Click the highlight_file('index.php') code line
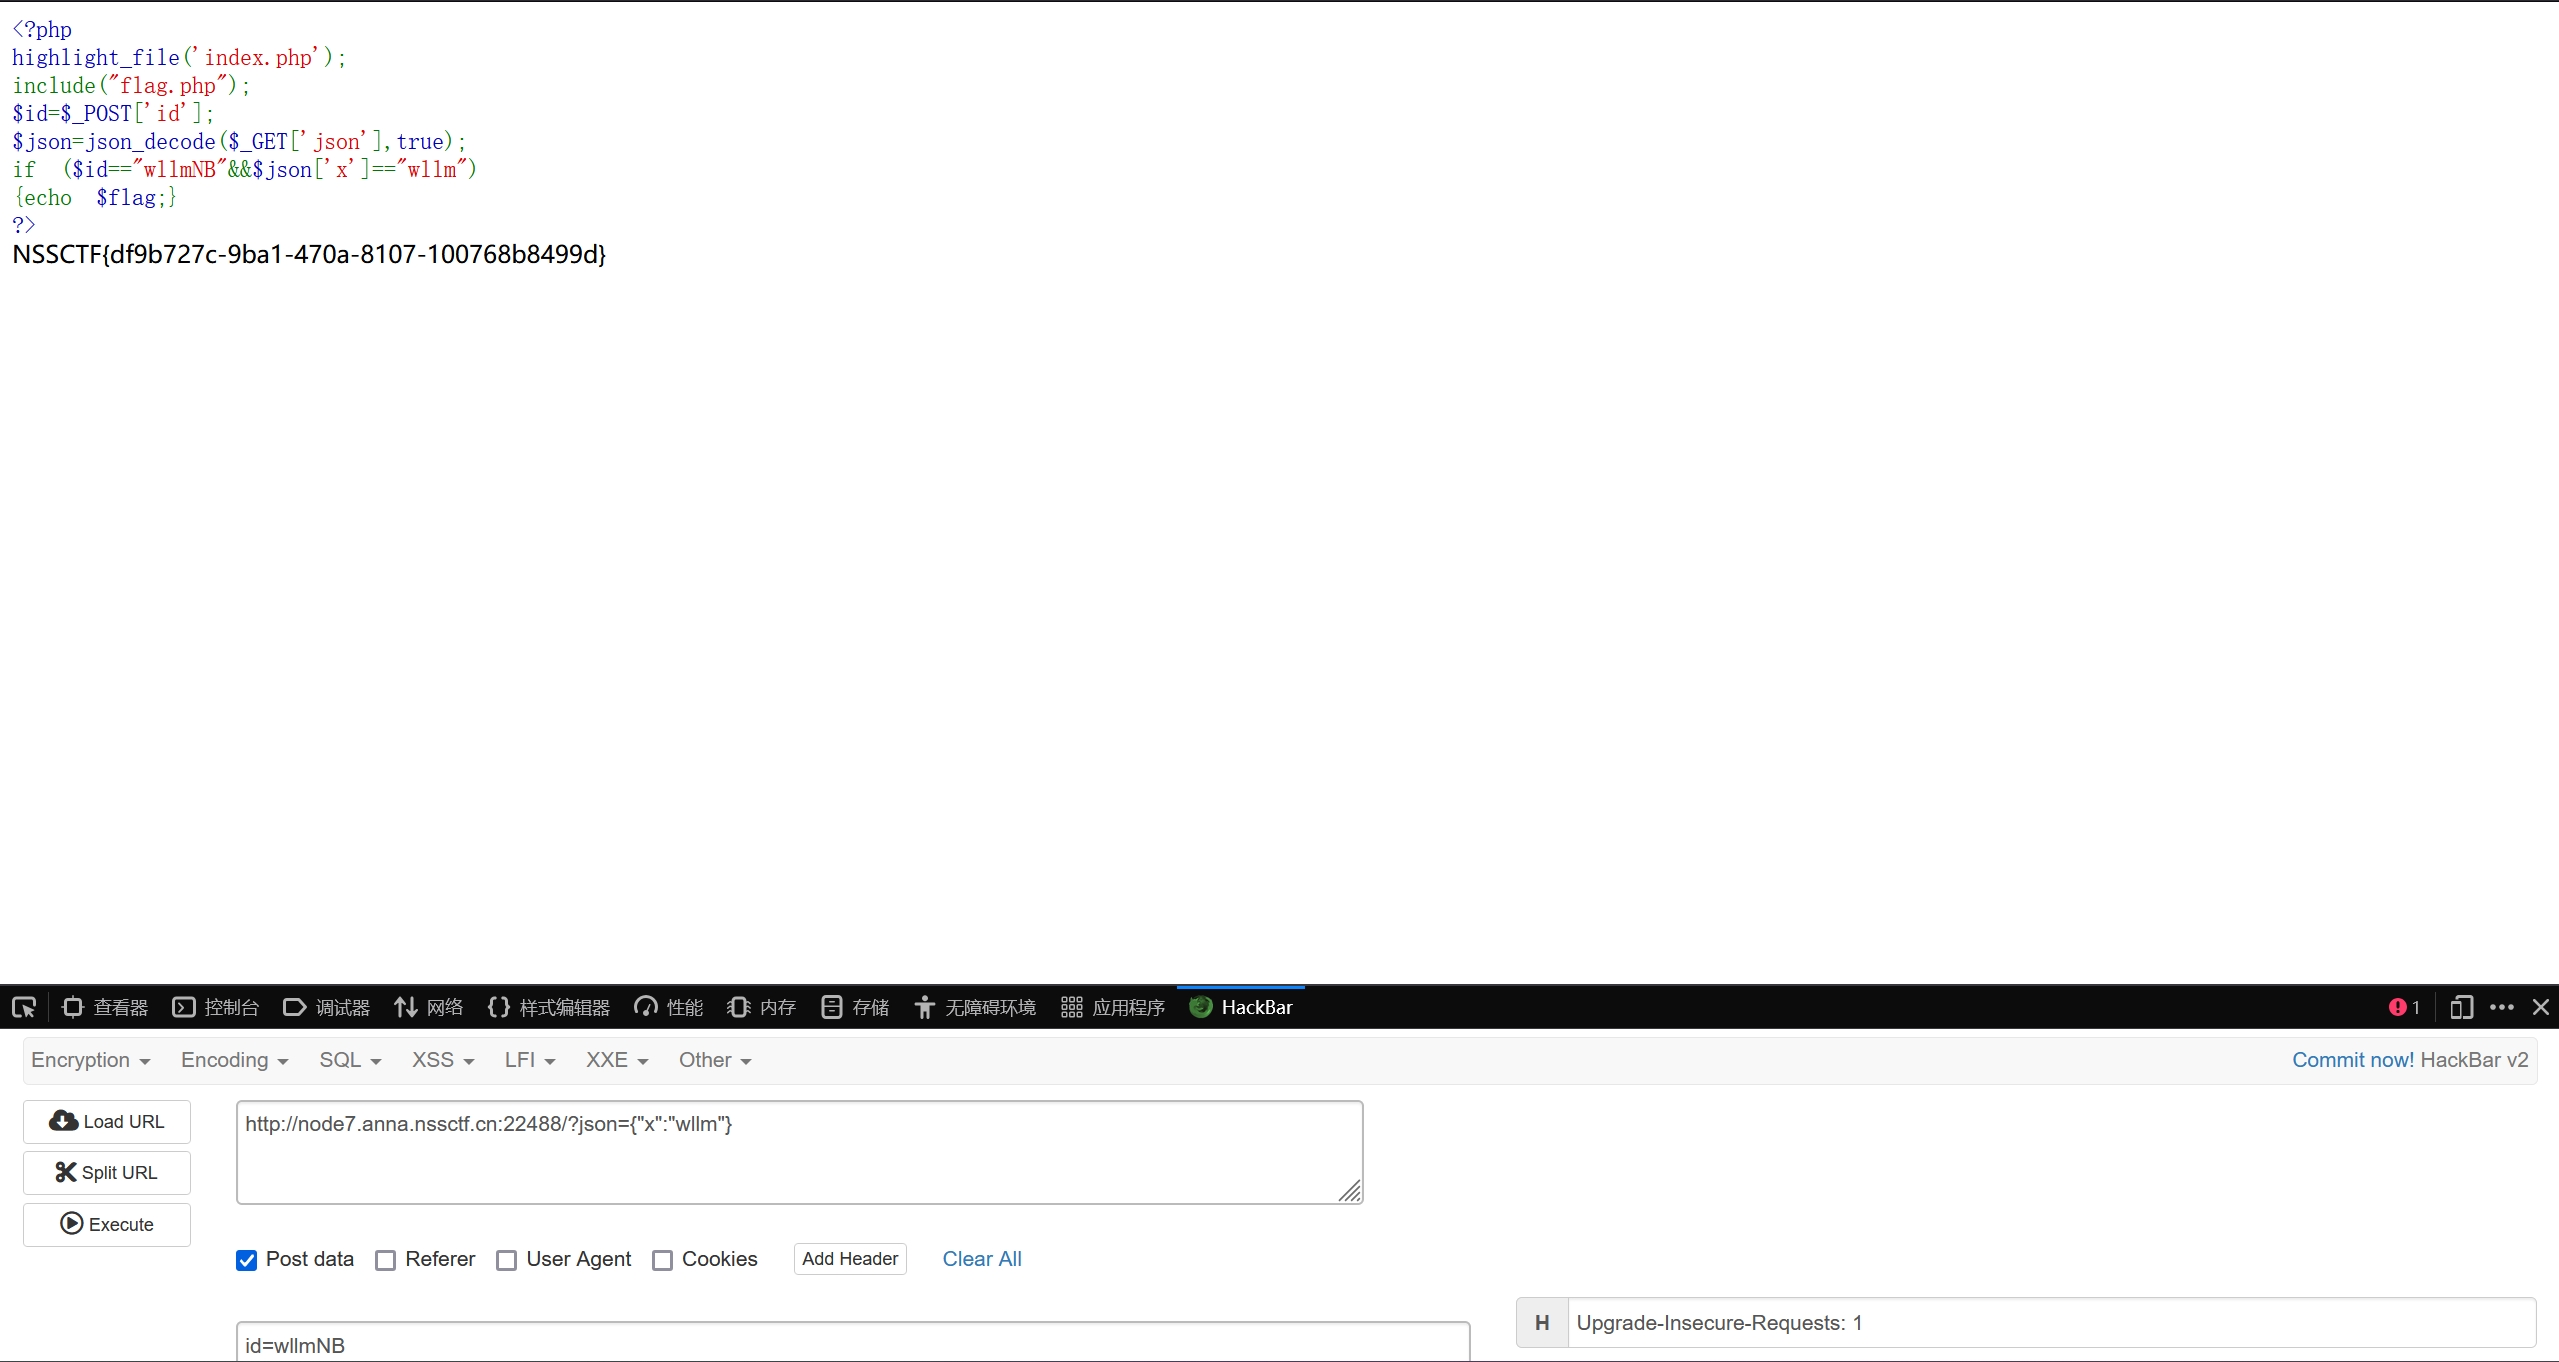Screen dimensions: 2559x1362 [179, 58]
